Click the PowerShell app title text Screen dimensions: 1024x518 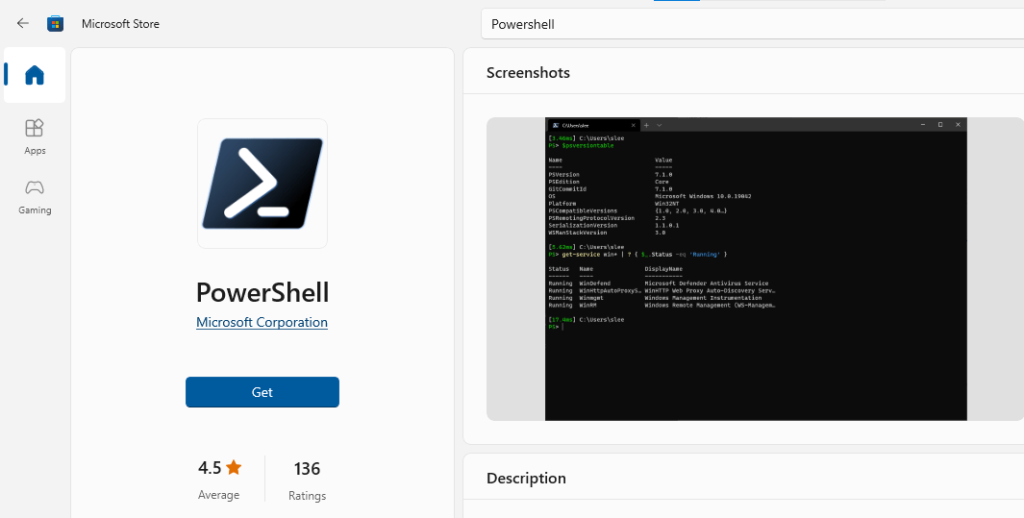262,292
